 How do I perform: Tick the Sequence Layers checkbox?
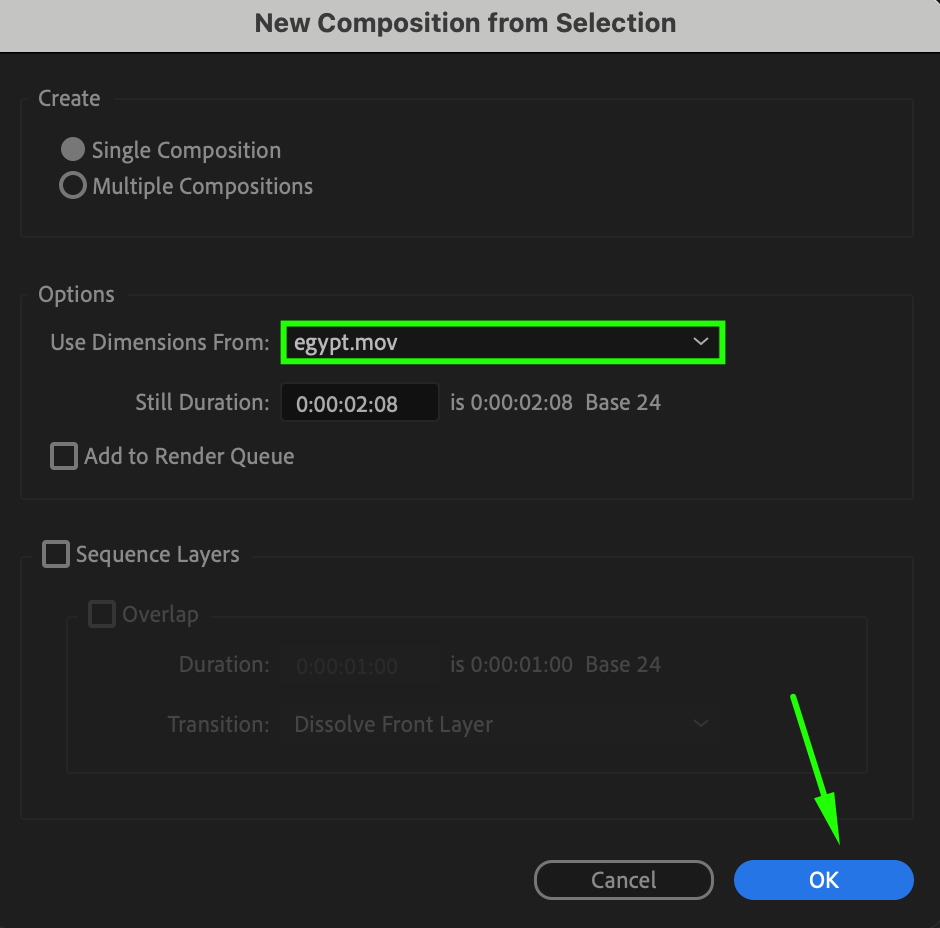[55, 554]
